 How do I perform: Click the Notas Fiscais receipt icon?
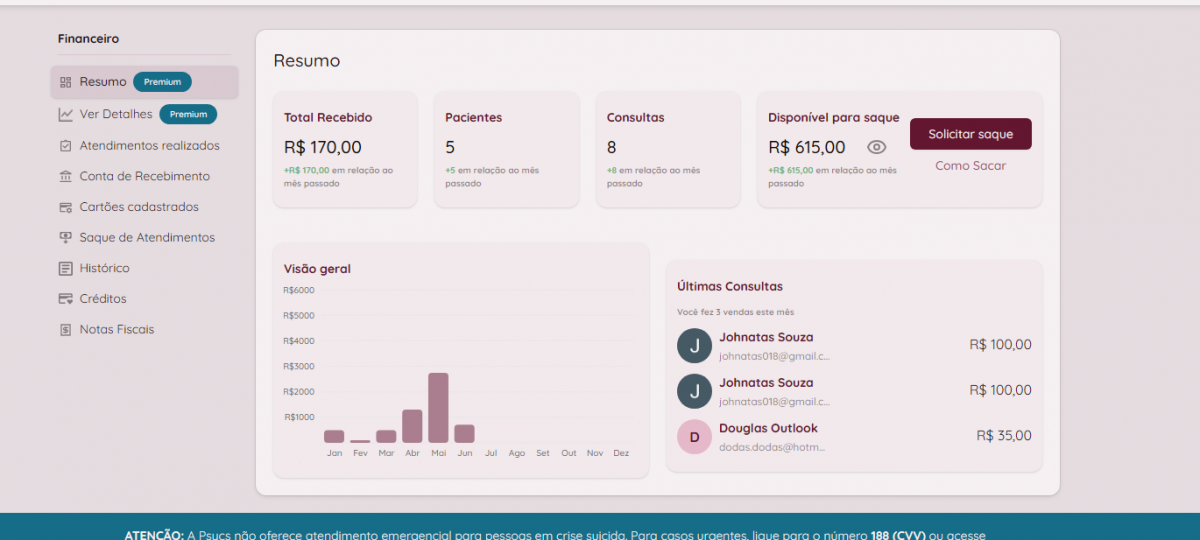click(x=65, y=329)
